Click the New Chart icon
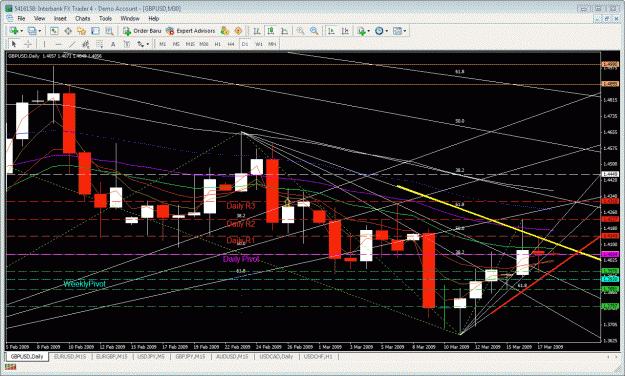 pos(13,31)
